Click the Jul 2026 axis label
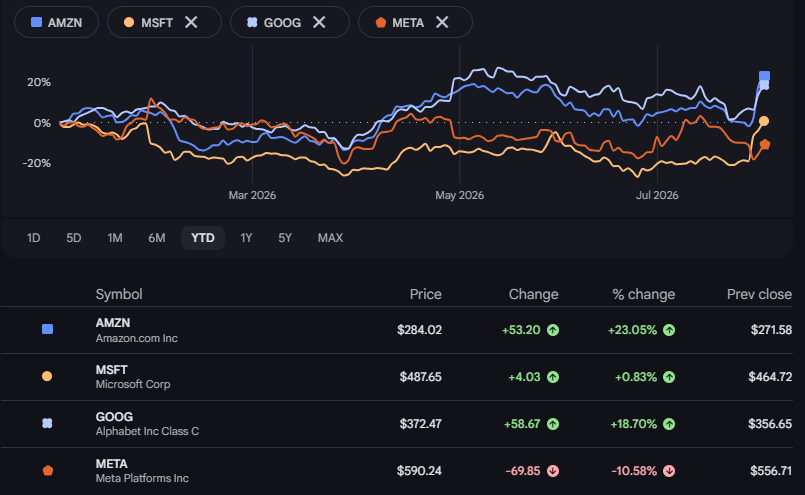Screen dimensions: 805x495 point(657,195)
